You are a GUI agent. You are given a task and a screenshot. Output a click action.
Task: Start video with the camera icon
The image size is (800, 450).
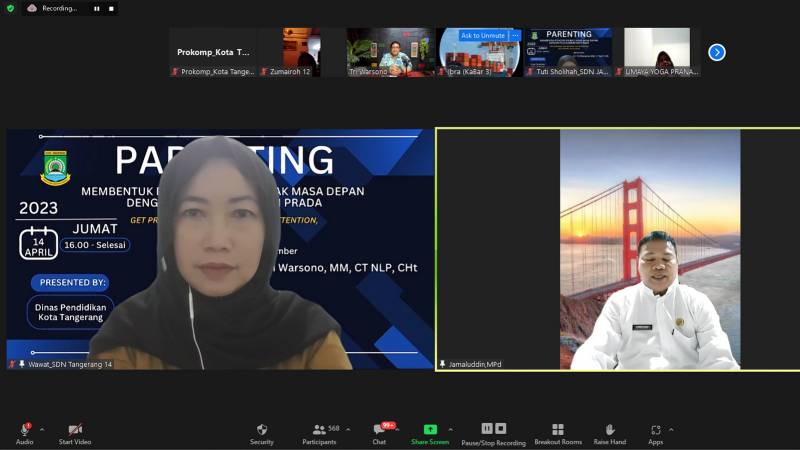[x=74, y=429]
